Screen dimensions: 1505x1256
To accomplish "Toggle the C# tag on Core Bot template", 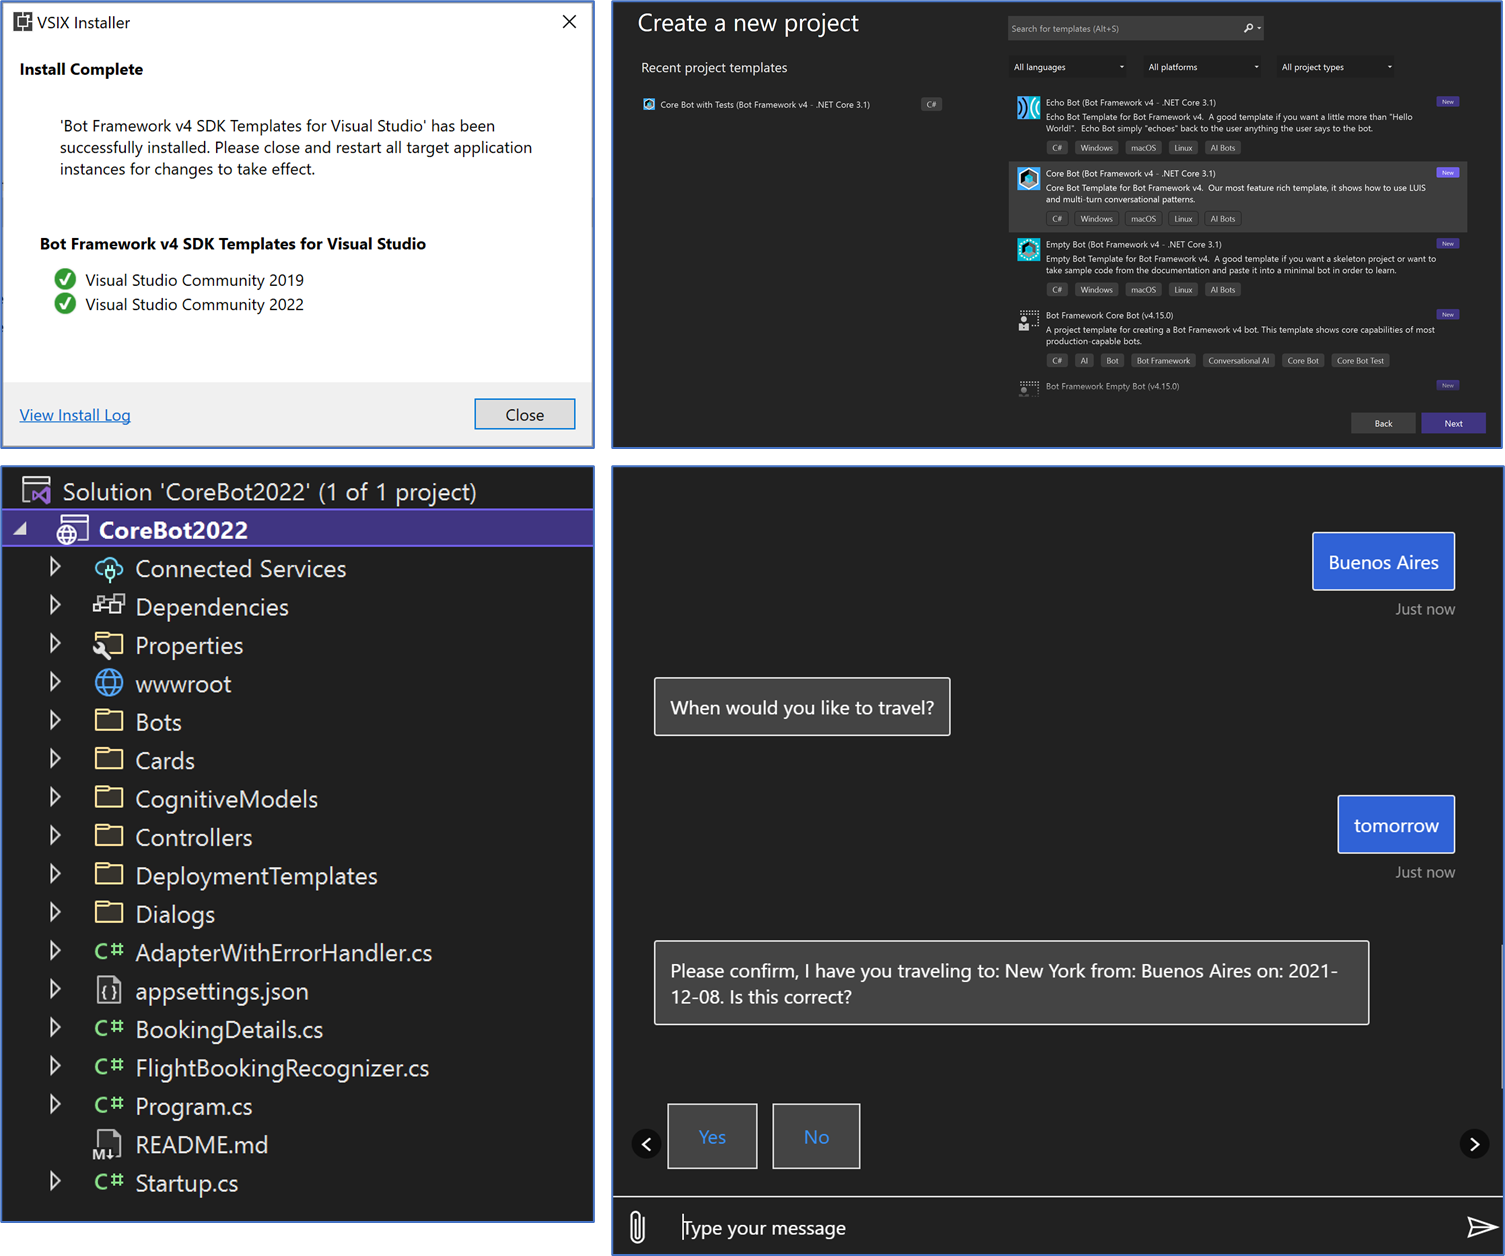I will (1057, 218).
